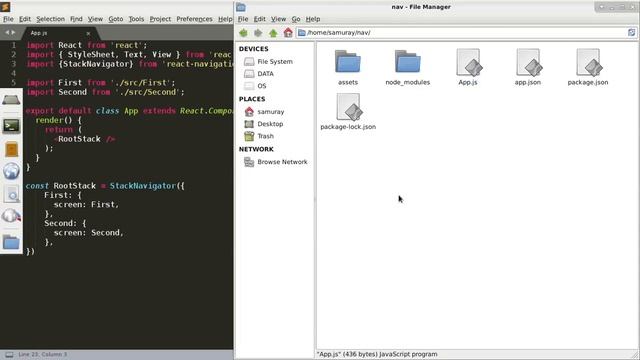Select the app.json file icon
Screen dimensions: 640x360
click(x=528, y=62)
